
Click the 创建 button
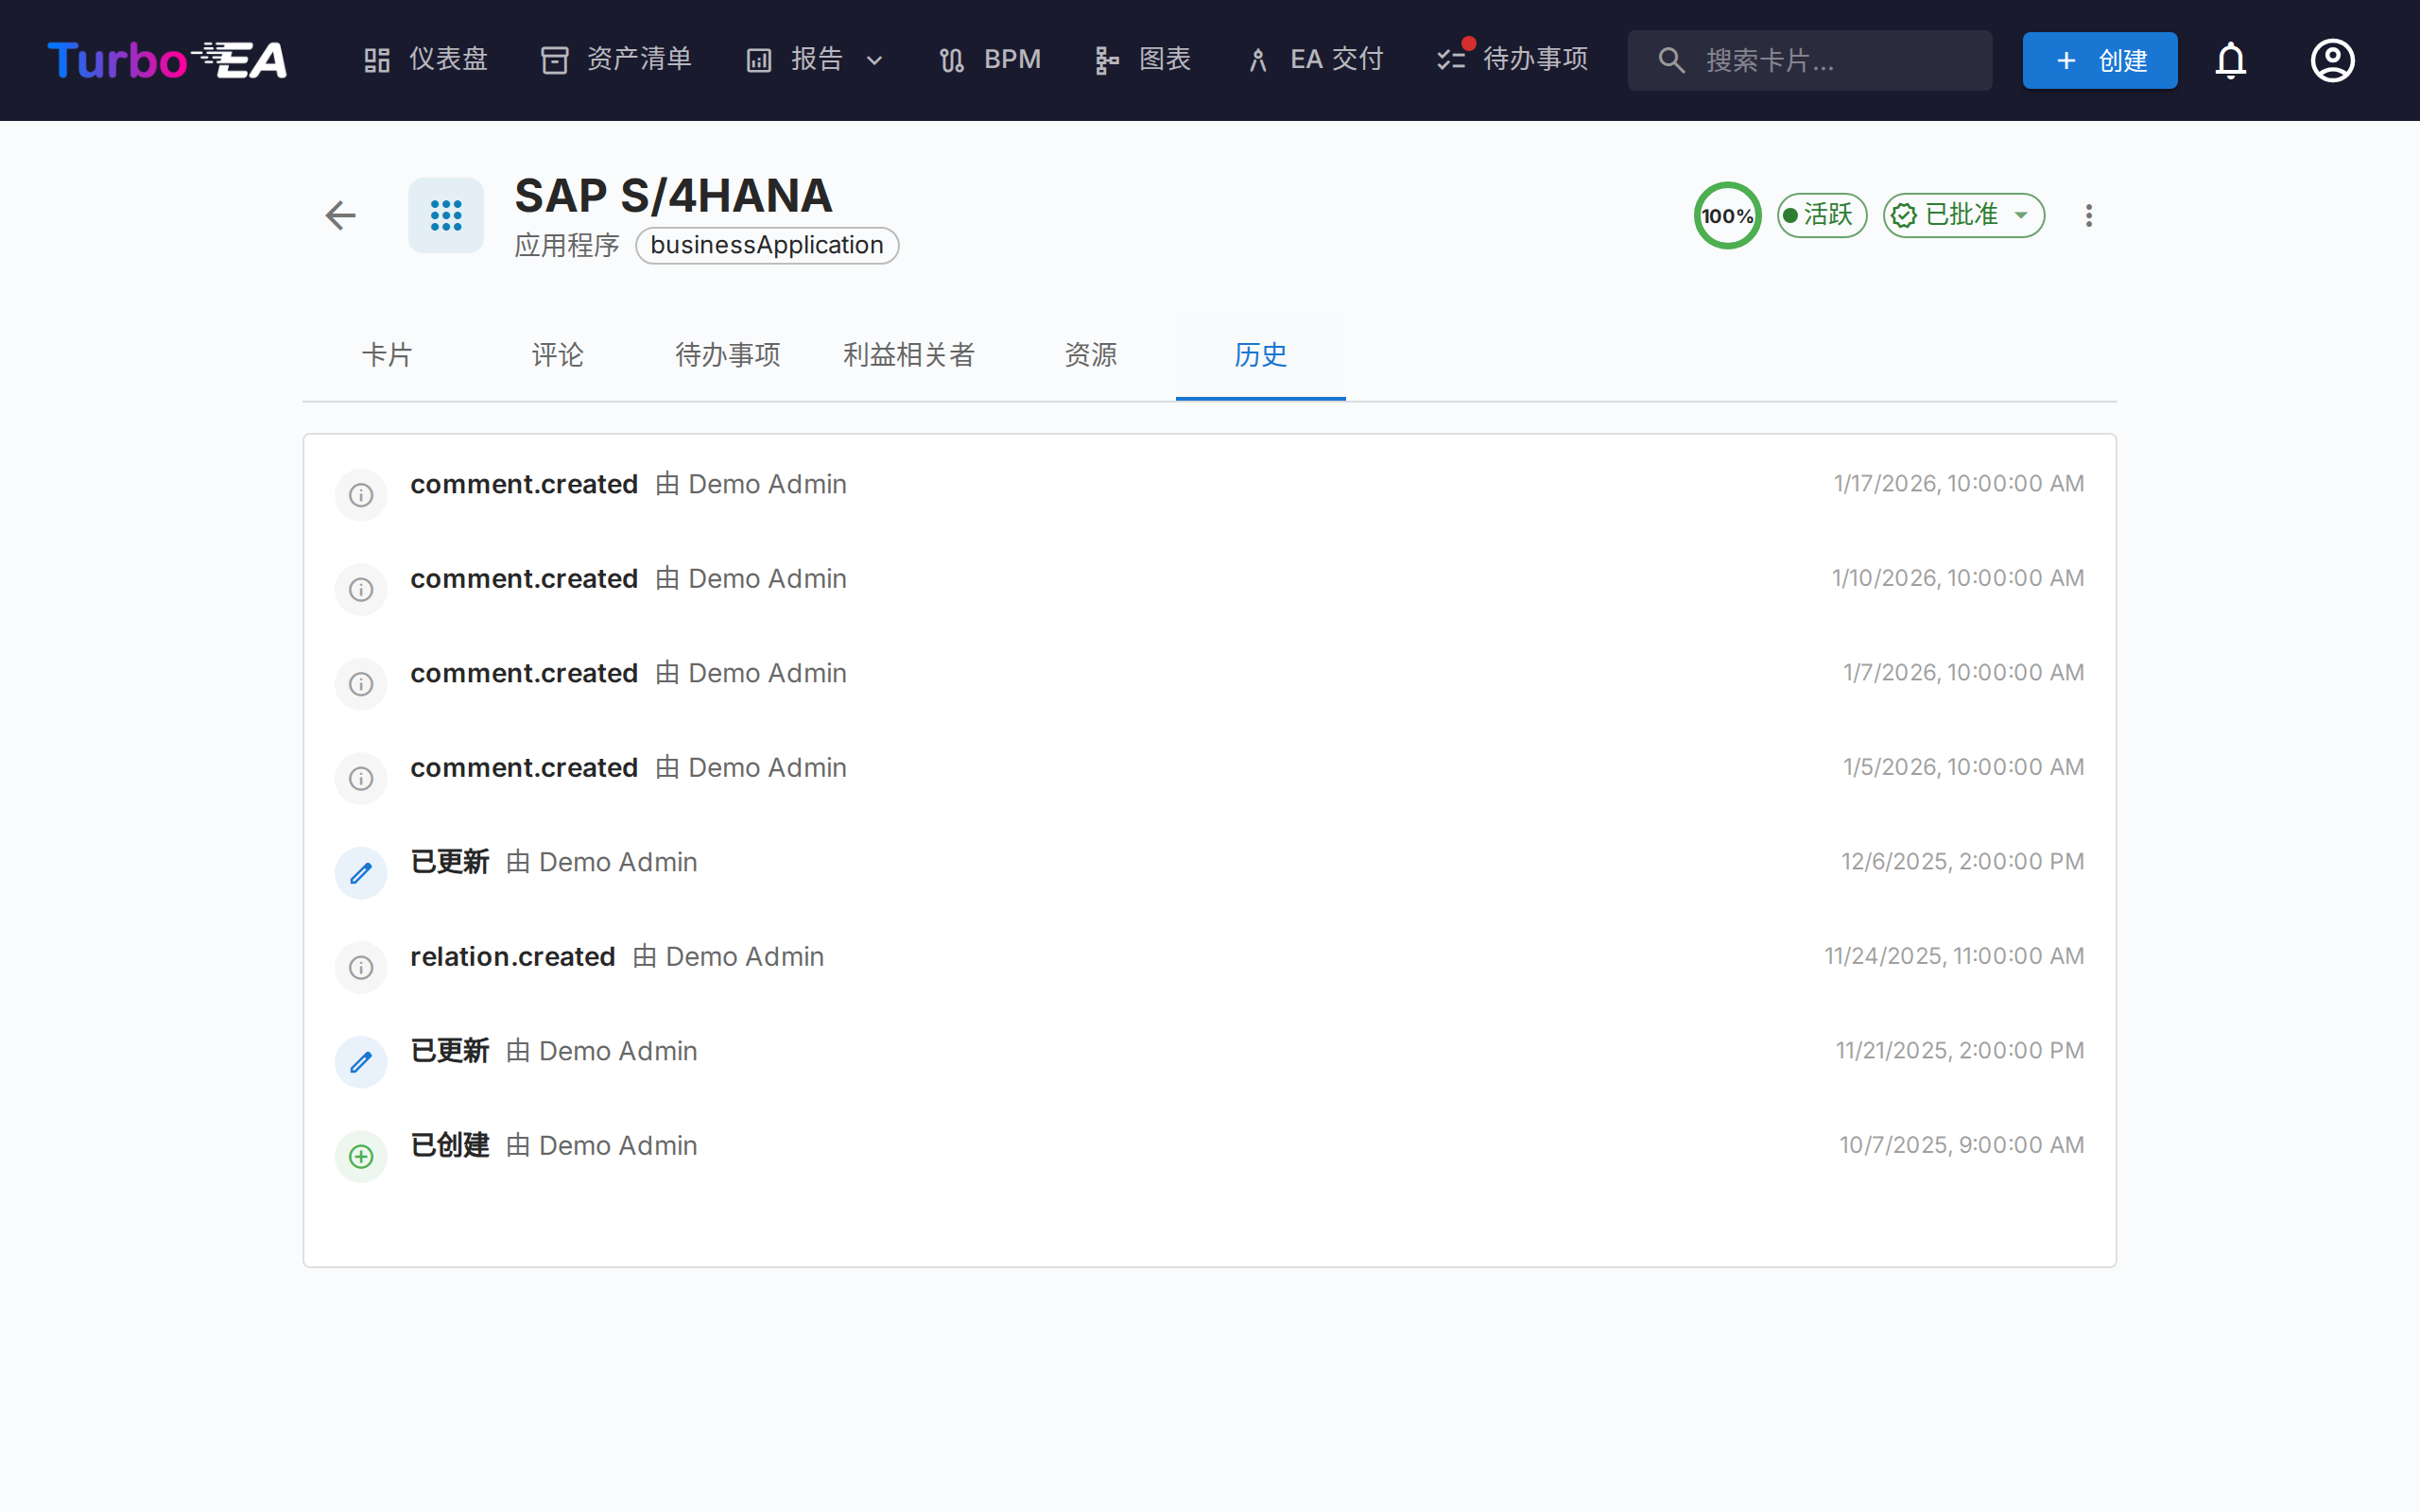2099,60
